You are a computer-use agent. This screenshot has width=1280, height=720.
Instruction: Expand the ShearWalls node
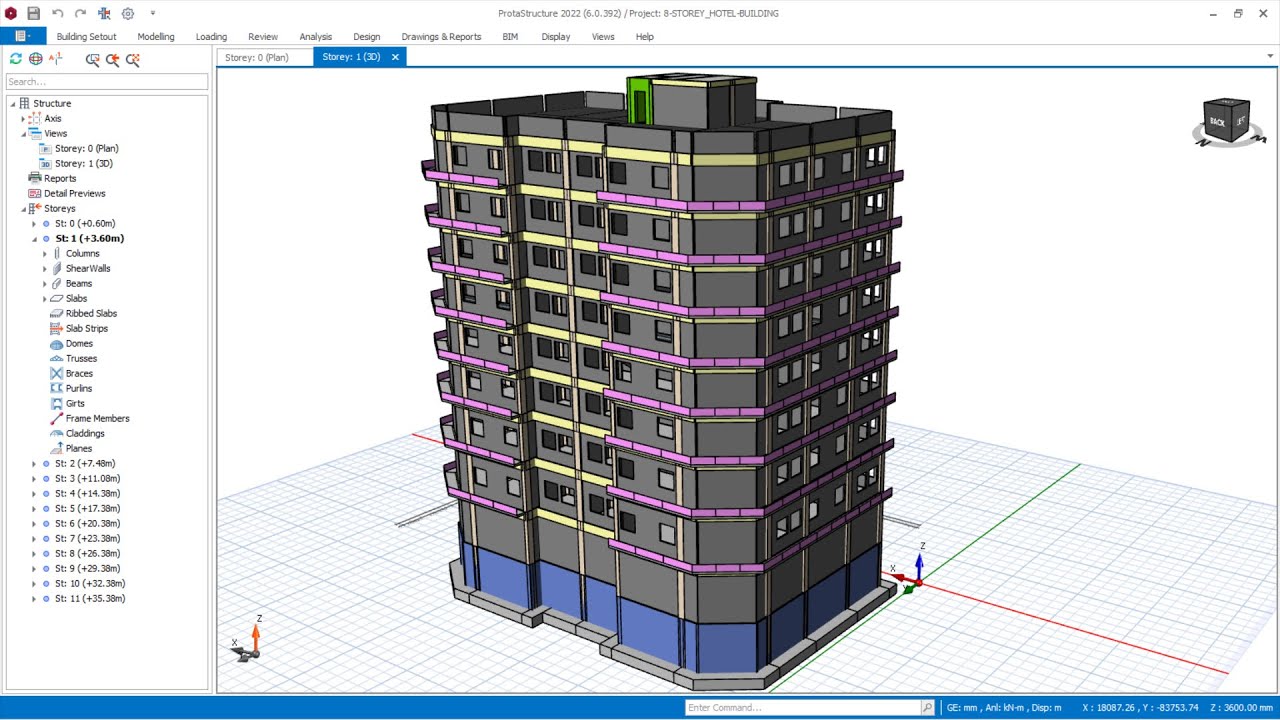45,268
